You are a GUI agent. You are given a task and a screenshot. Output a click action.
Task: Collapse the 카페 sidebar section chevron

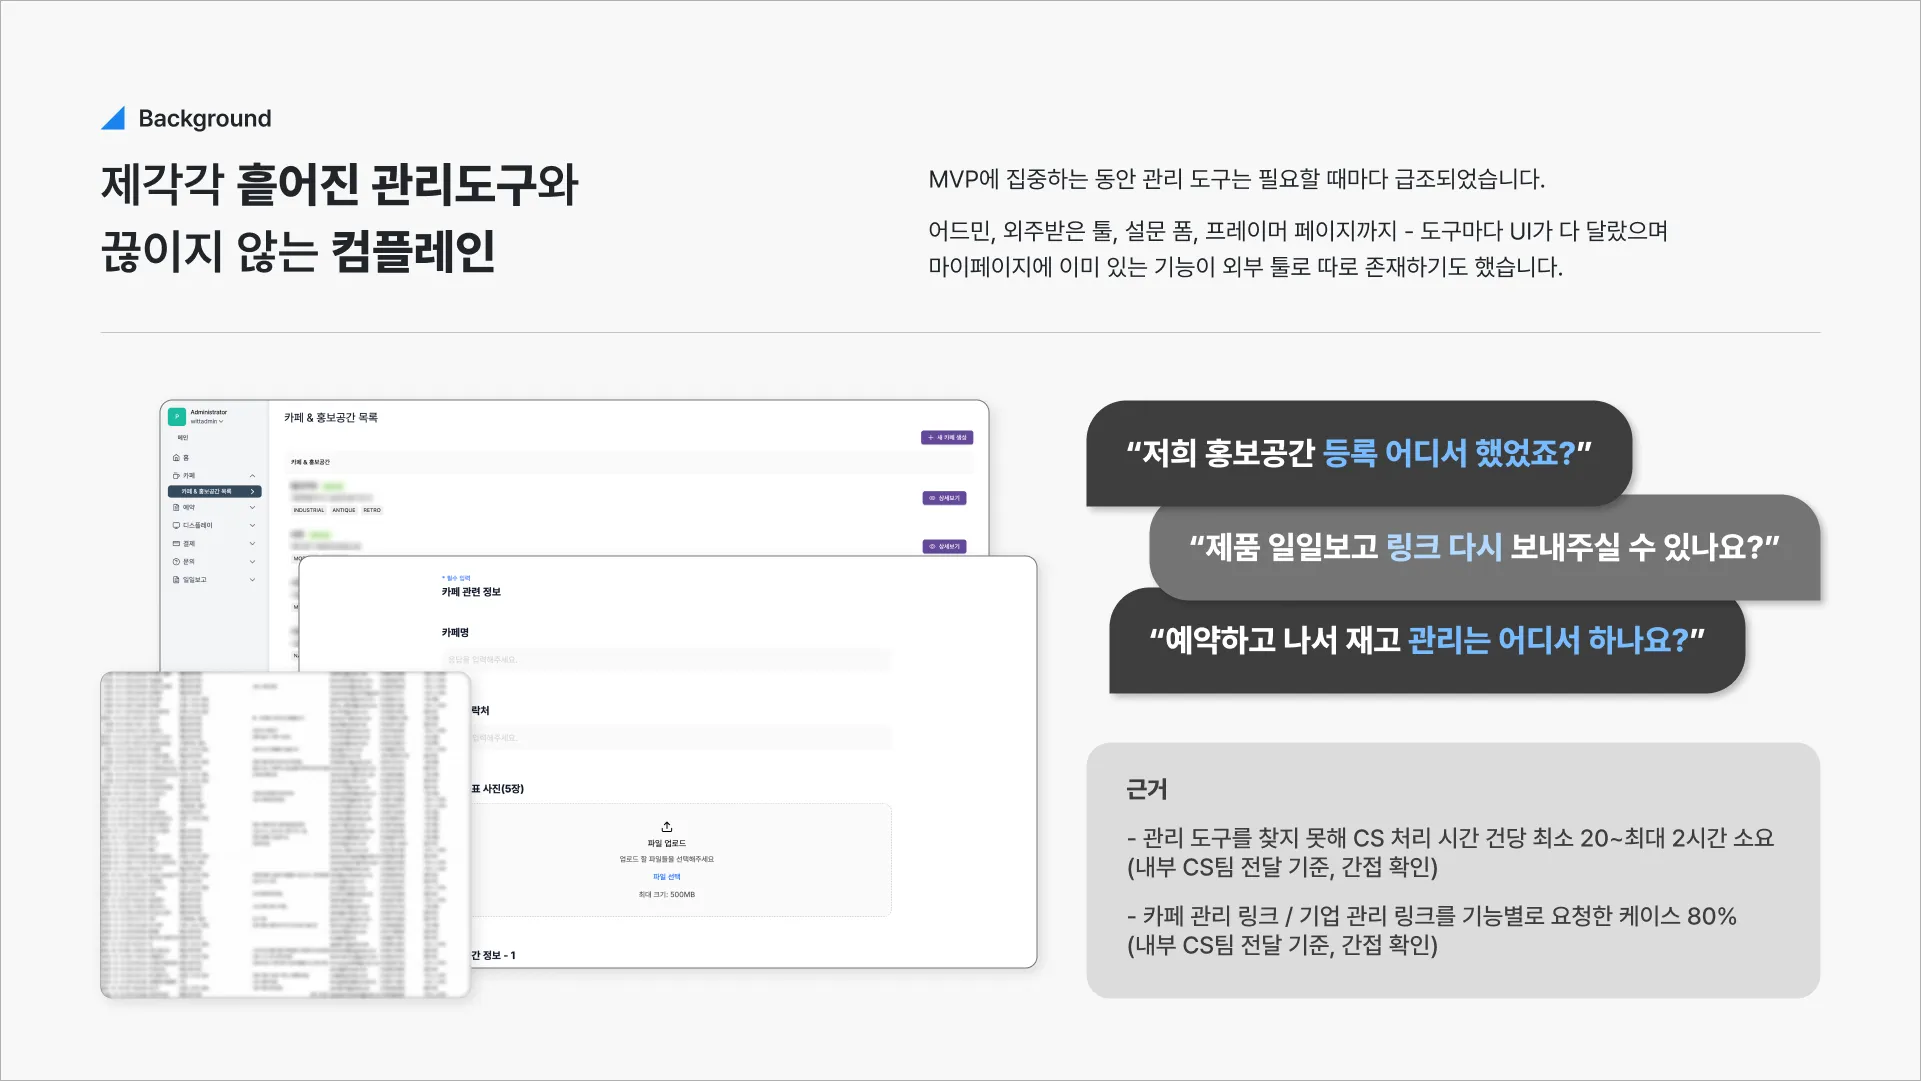tap(252, 476)
